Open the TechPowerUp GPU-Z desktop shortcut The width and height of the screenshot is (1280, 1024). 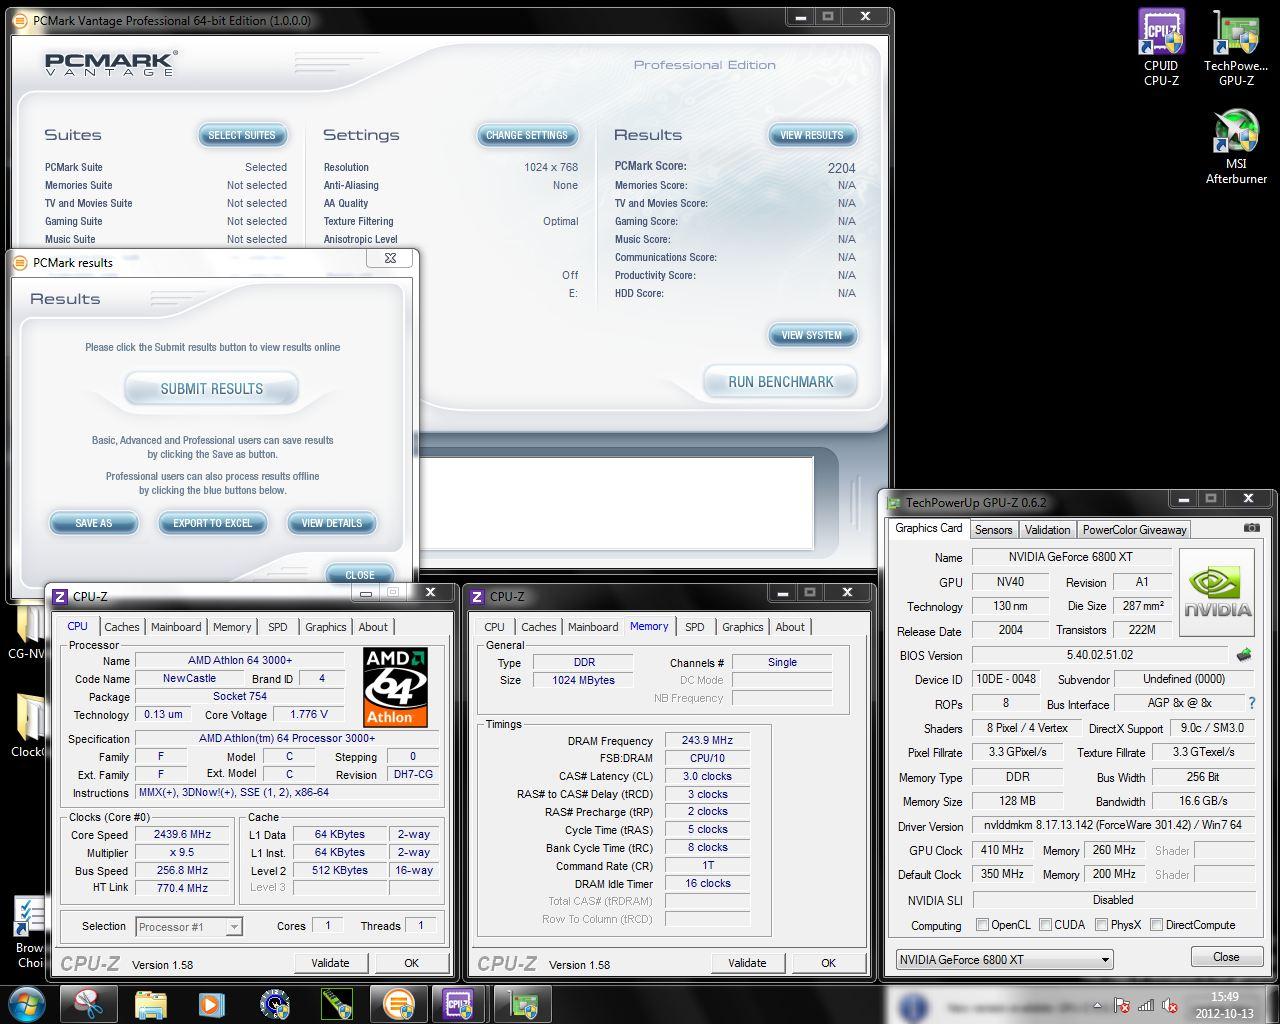click(1236, 47)
